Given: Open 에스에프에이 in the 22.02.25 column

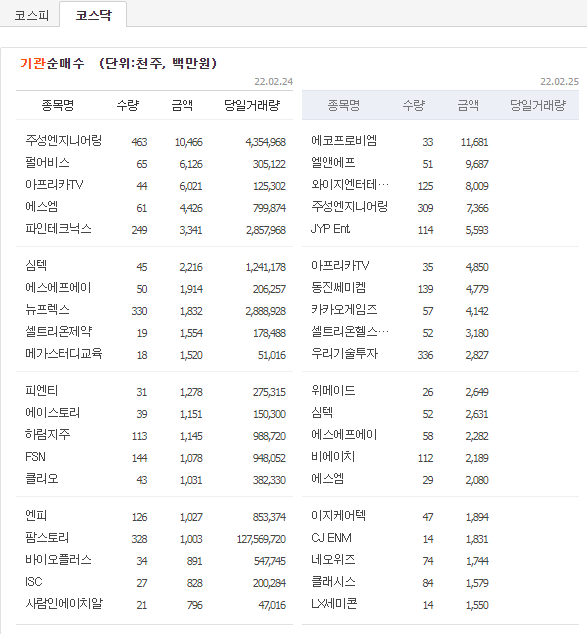Looking at the screenshot, I should 344,435.
